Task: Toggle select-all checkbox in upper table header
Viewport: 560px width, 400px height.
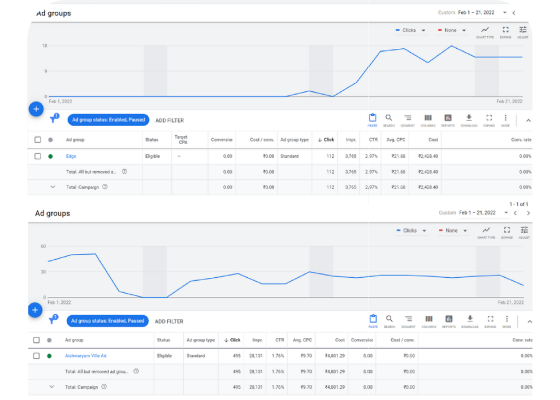Action: click(38, 140)
